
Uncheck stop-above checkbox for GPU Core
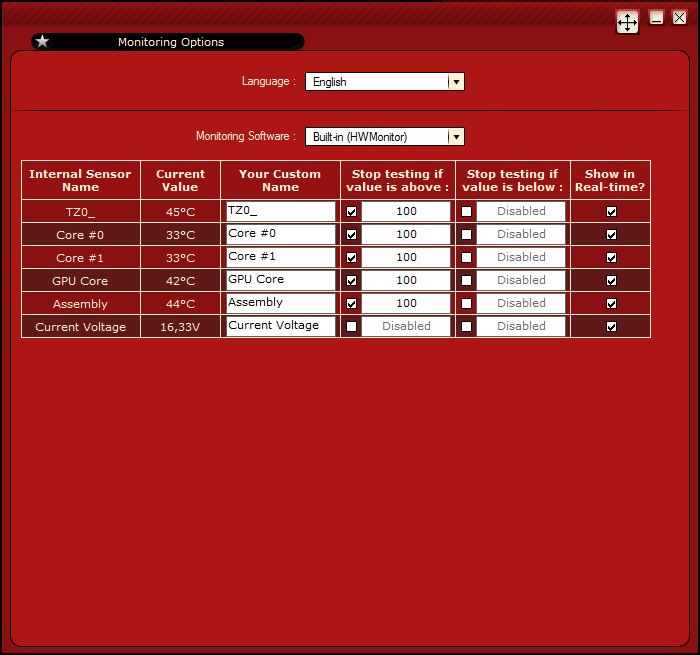351,280
